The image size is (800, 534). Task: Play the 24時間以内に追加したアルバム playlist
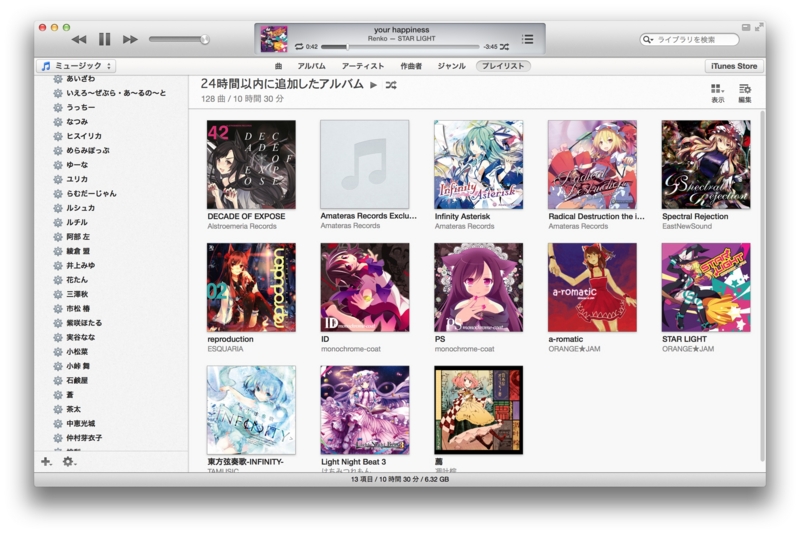(373, 85)
